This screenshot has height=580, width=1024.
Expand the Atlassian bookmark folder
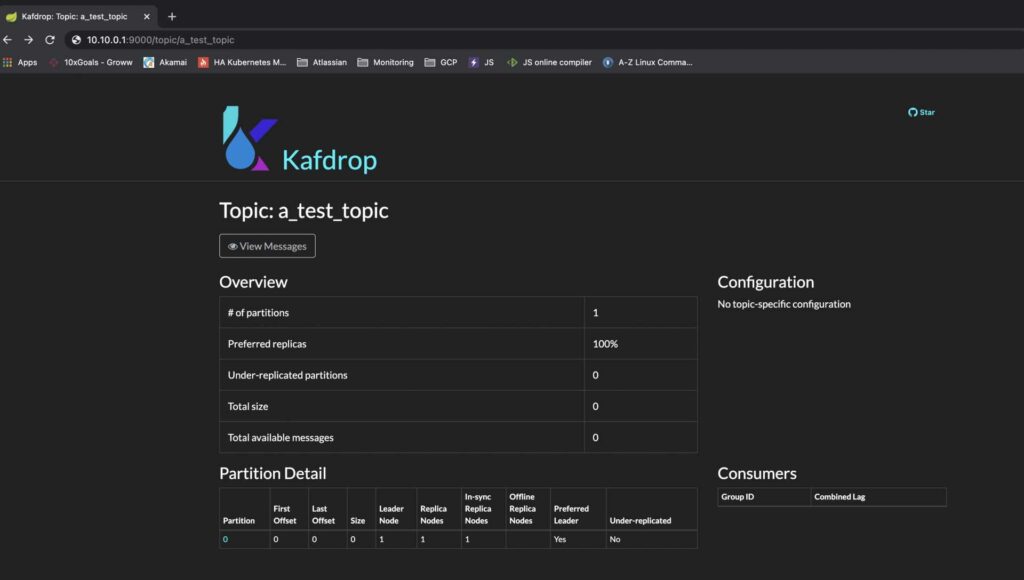tap(322, 62)
